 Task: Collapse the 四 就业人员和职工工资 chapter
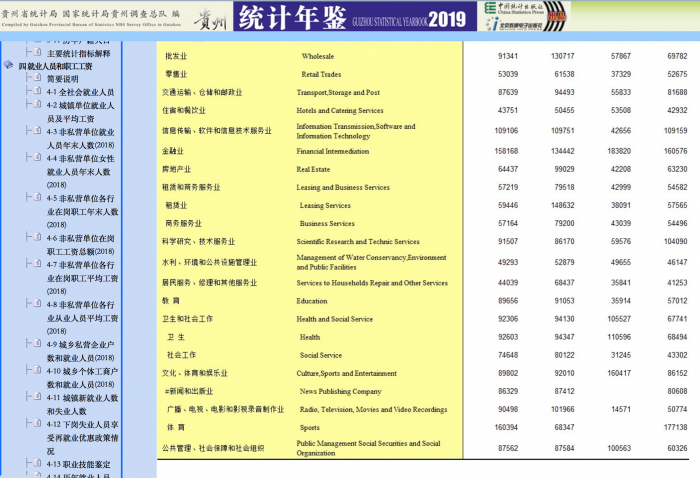(x=11, y=66)
